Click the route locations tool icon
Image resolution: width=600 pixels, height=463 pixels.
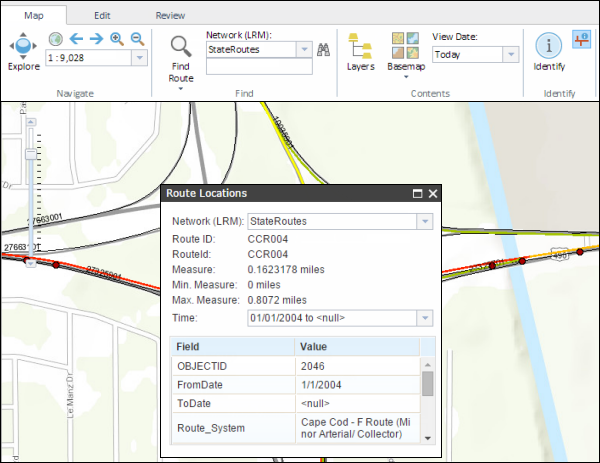tap(582, 39)
